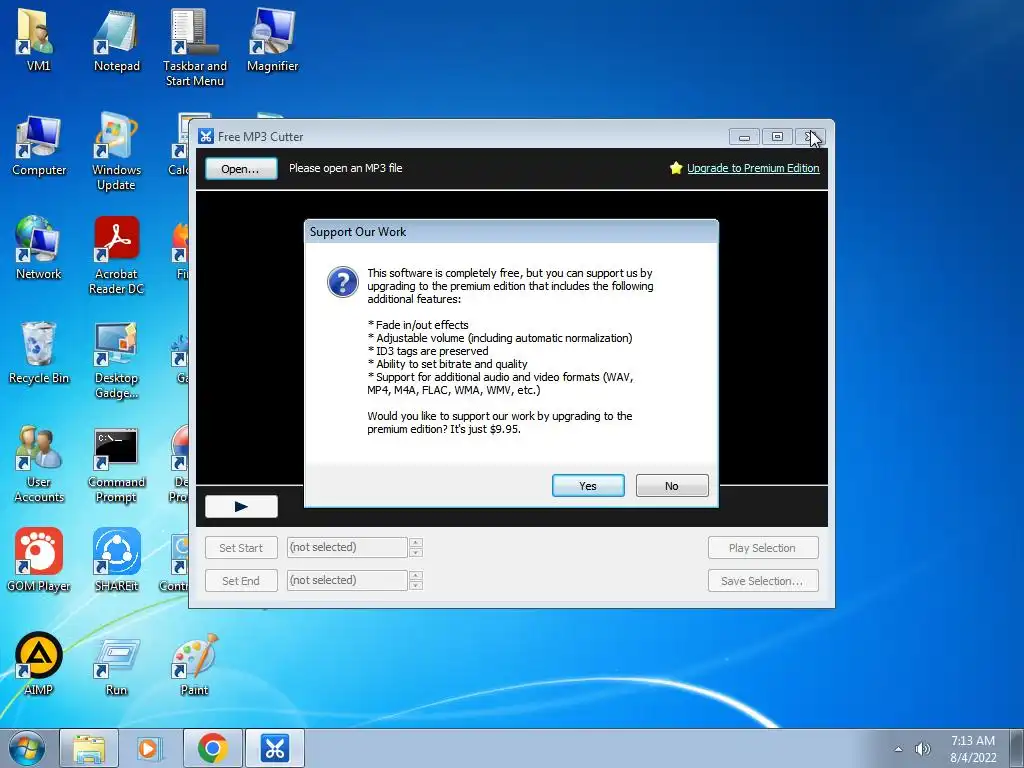Select the User Accounts desktop icon
The width and height of the screenshot is (1024, 768).
coord(39,464)
